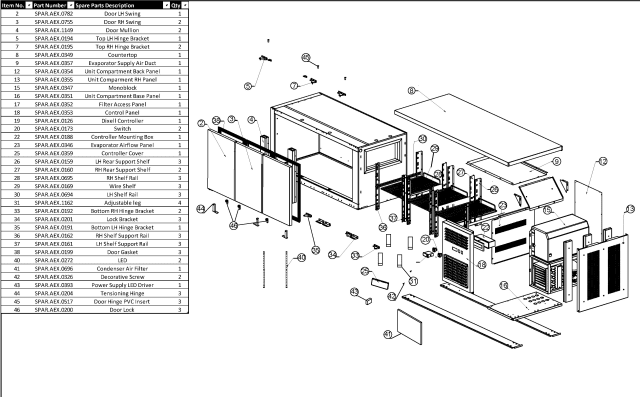Click callout bubble 38 at door gasket
The image size is (640, 397).
coord(217,120)
